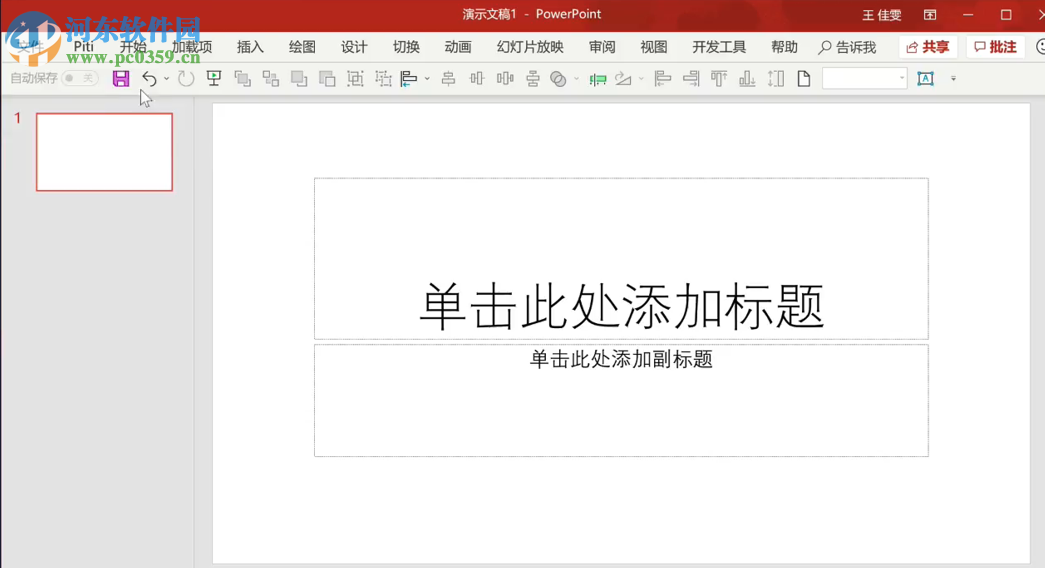Image resolution: width=1045 pixels, height=568 pixels.
Task: Click the 批注 (Comments) button
Action: (x=995, y=47)
